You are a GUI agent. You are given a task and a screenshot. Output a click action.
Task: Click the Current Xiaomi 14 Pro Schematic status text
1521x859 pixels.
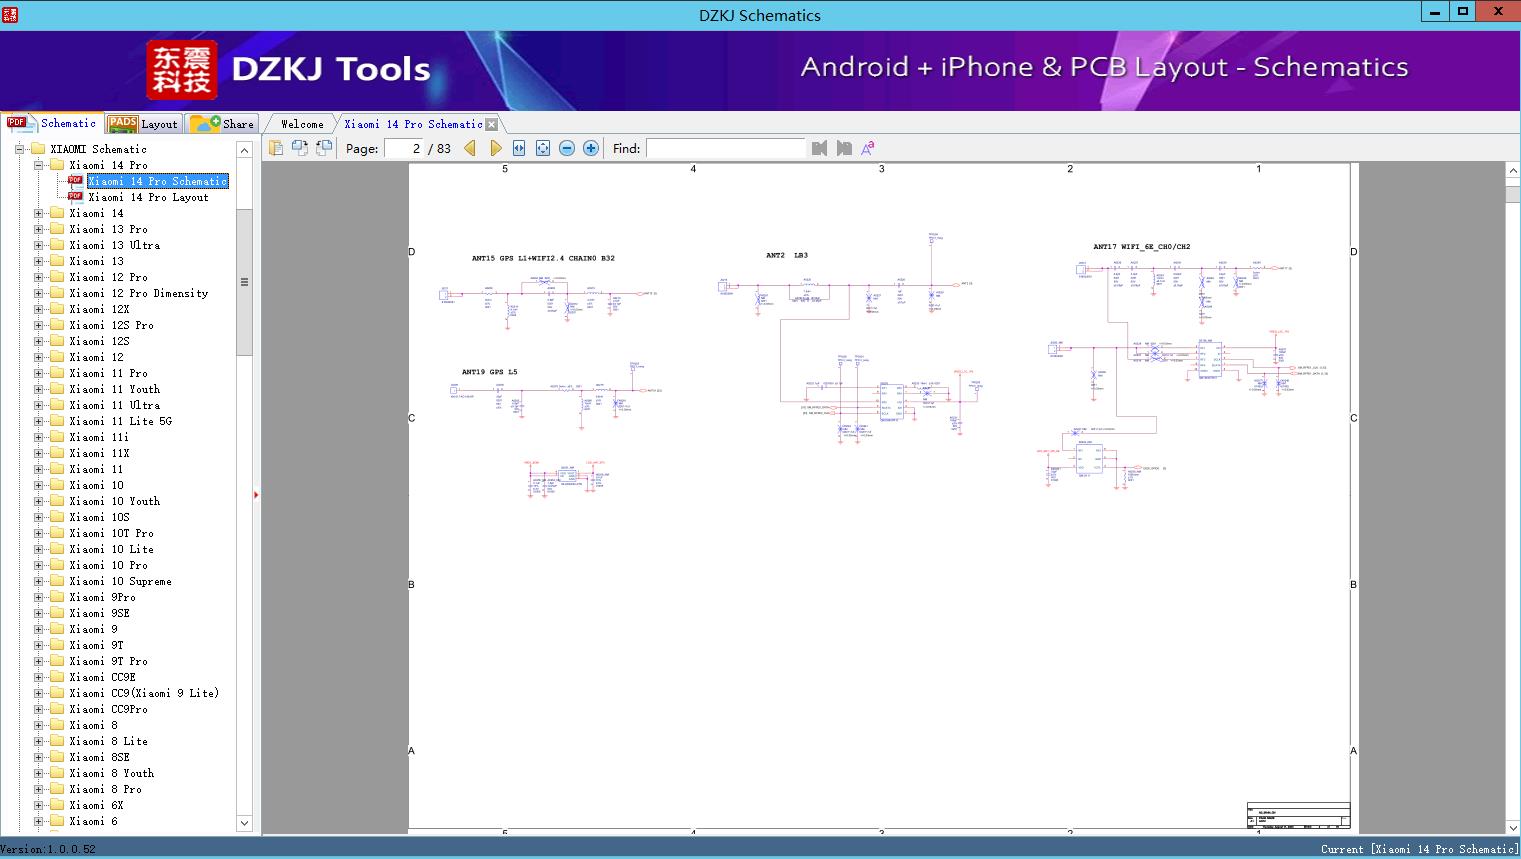1419,849
